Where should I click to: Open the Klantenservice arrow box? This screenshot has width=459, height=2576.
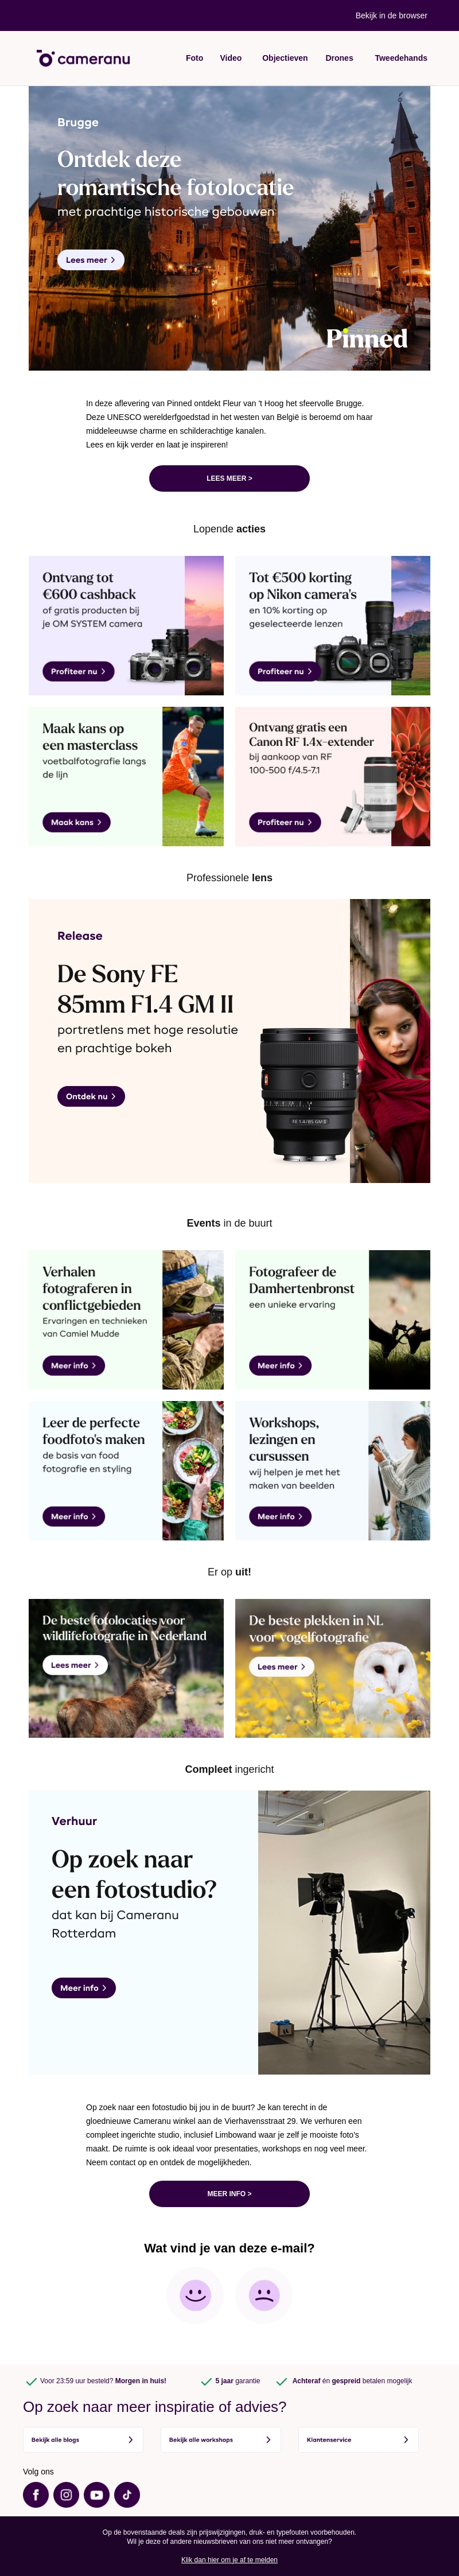click(358, 2439)
